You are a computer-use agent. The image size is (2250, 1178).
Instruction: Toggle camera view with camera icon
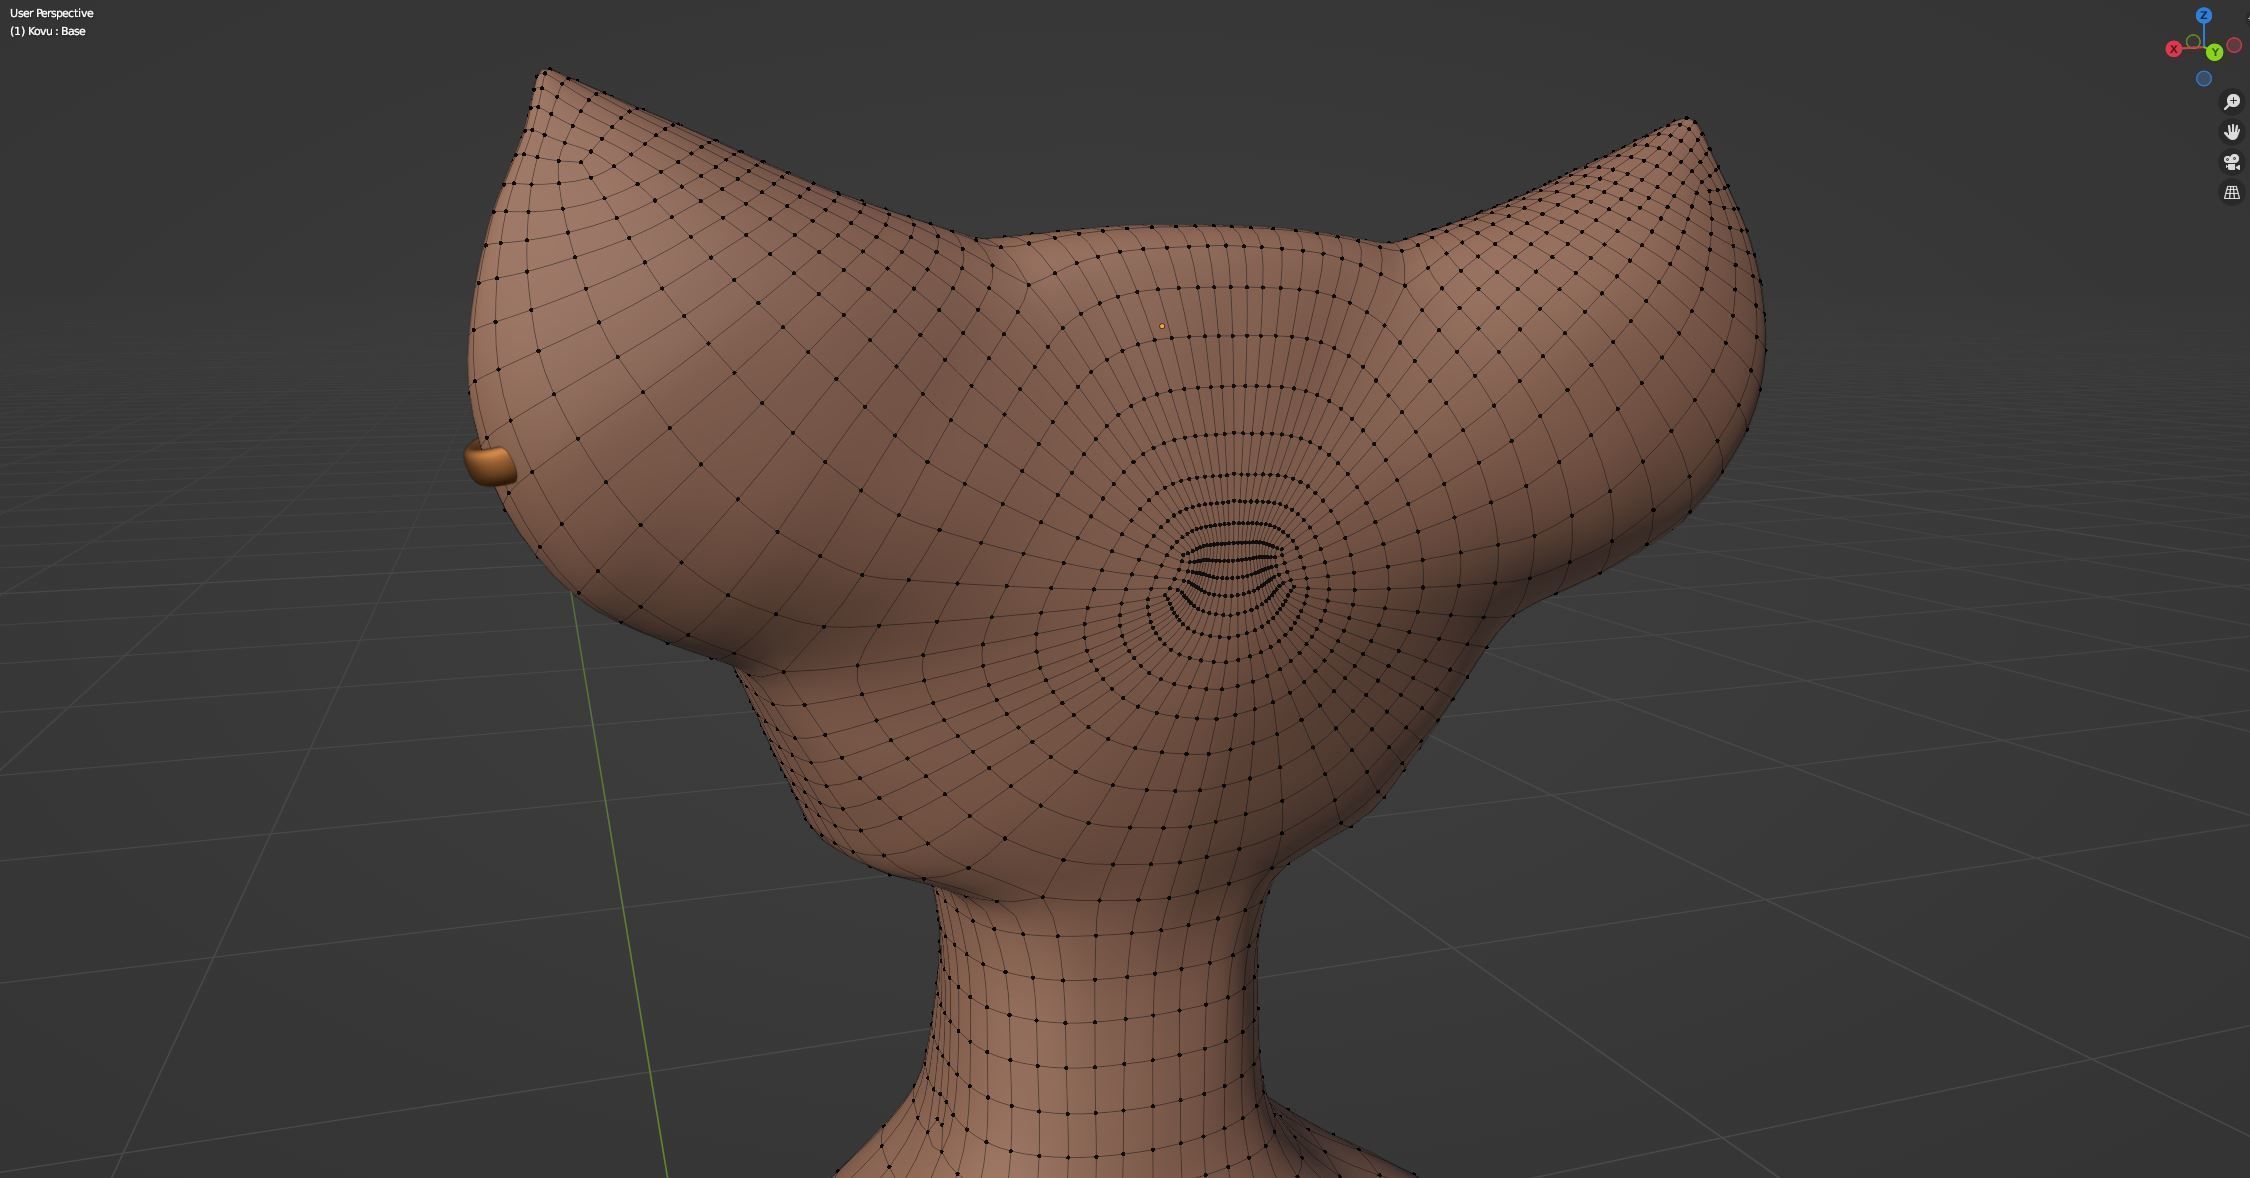click(x=2231, y=162)
